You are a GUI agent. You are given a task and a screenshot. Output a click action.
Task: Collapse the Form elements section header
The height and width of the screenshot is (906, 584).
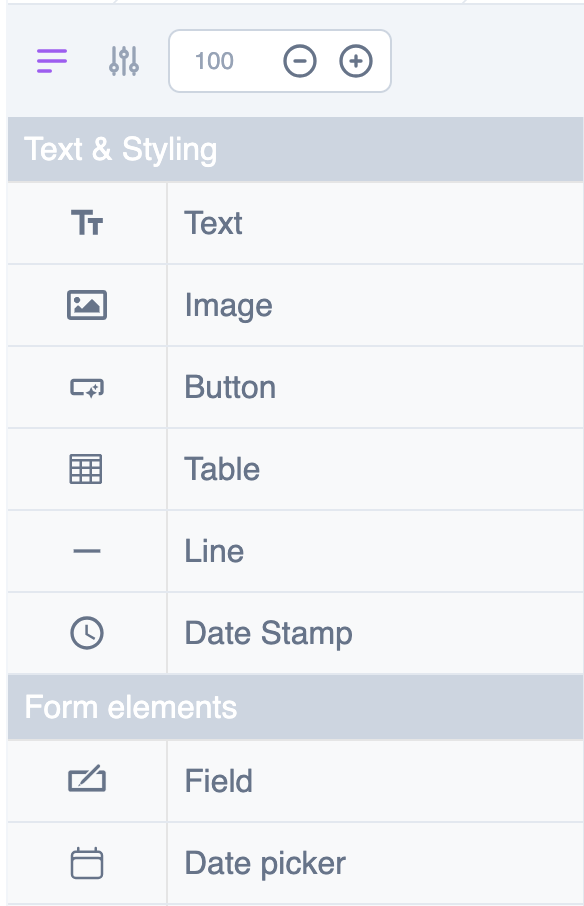click(295, 707)
